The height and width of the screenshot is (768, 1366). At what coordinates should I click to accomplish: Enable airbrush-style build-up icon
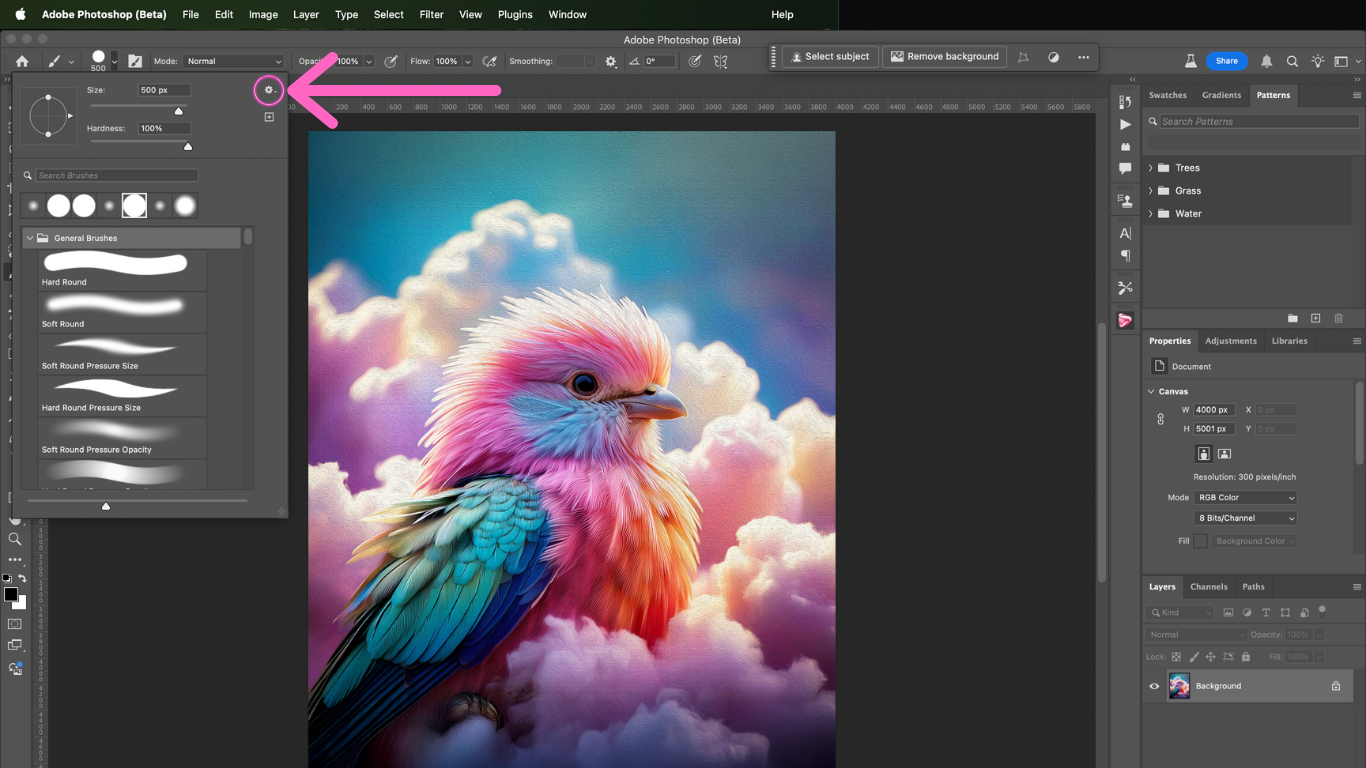(x=489, y=61)
